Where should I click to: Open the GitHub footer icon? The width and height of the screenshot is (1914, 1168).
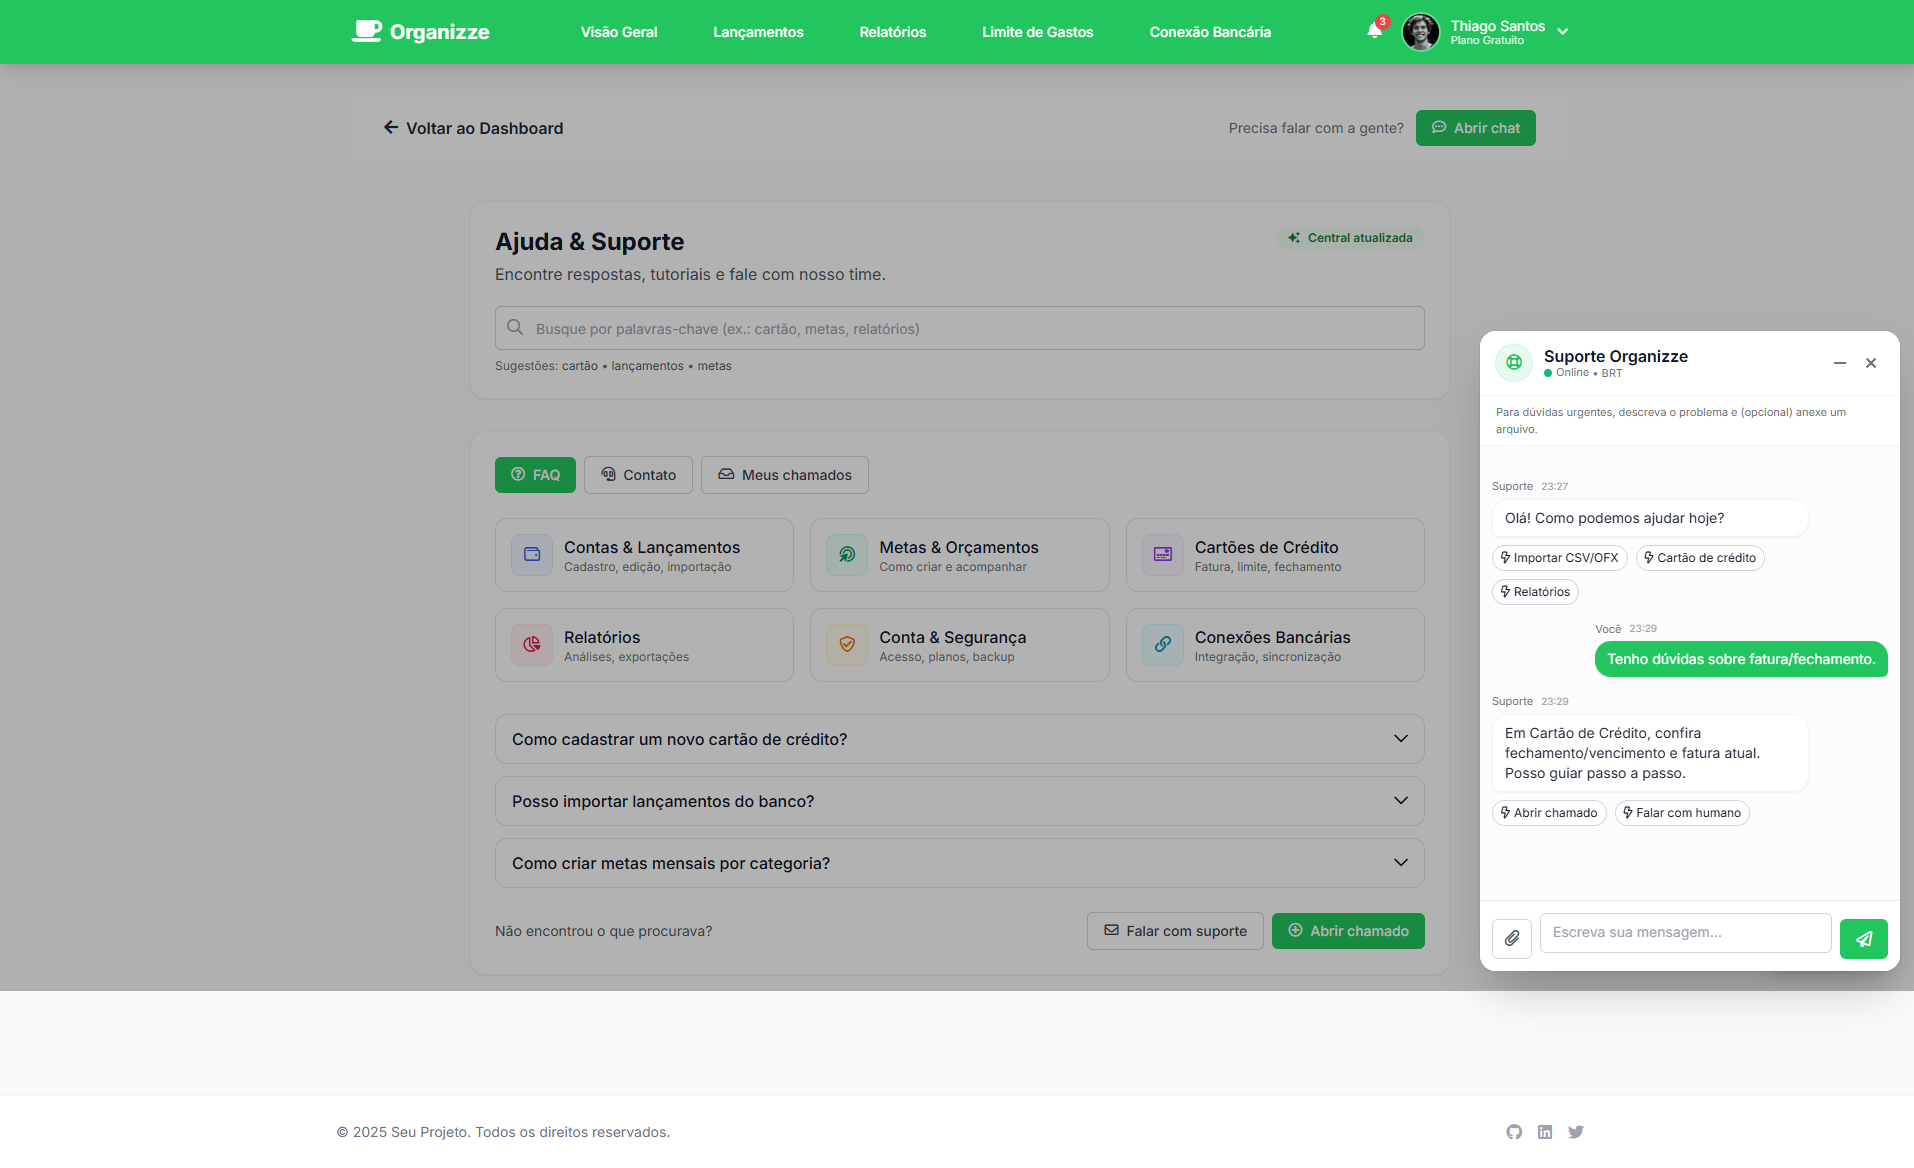[x=1514, y=1132]
